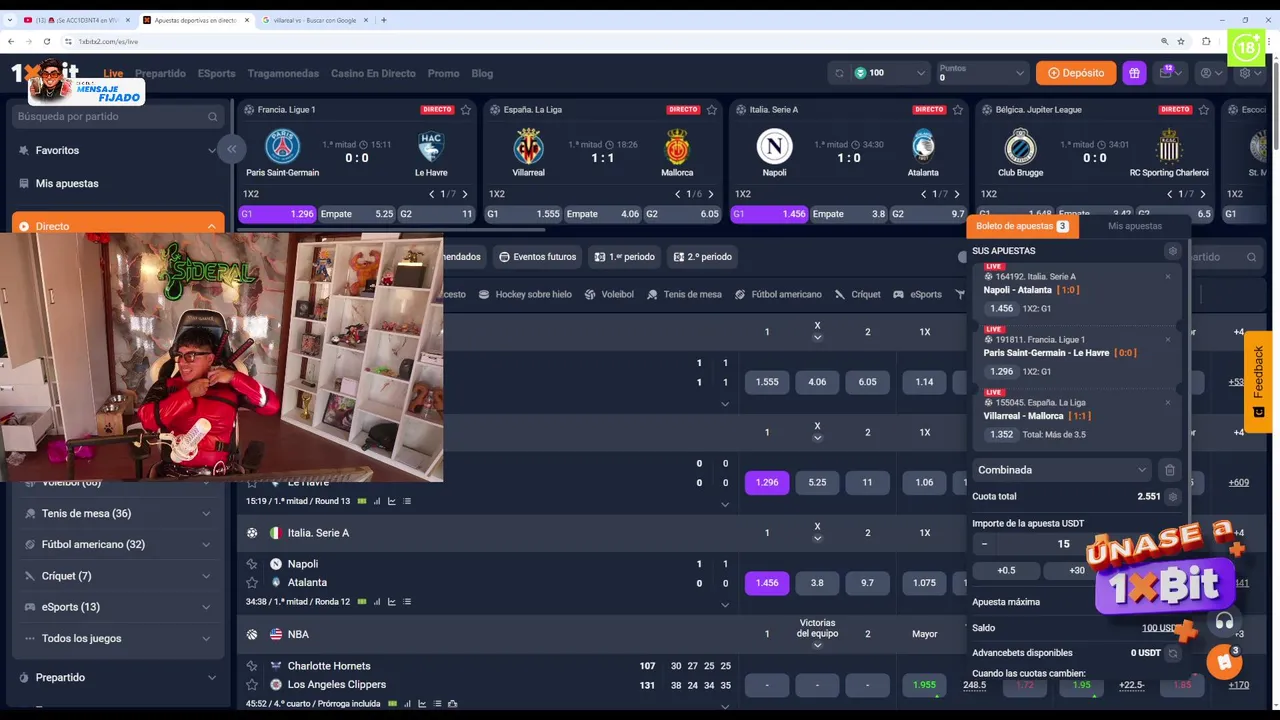Open the Live top menu
Viewport: 1280px width, 720px height.
[113, 73]
